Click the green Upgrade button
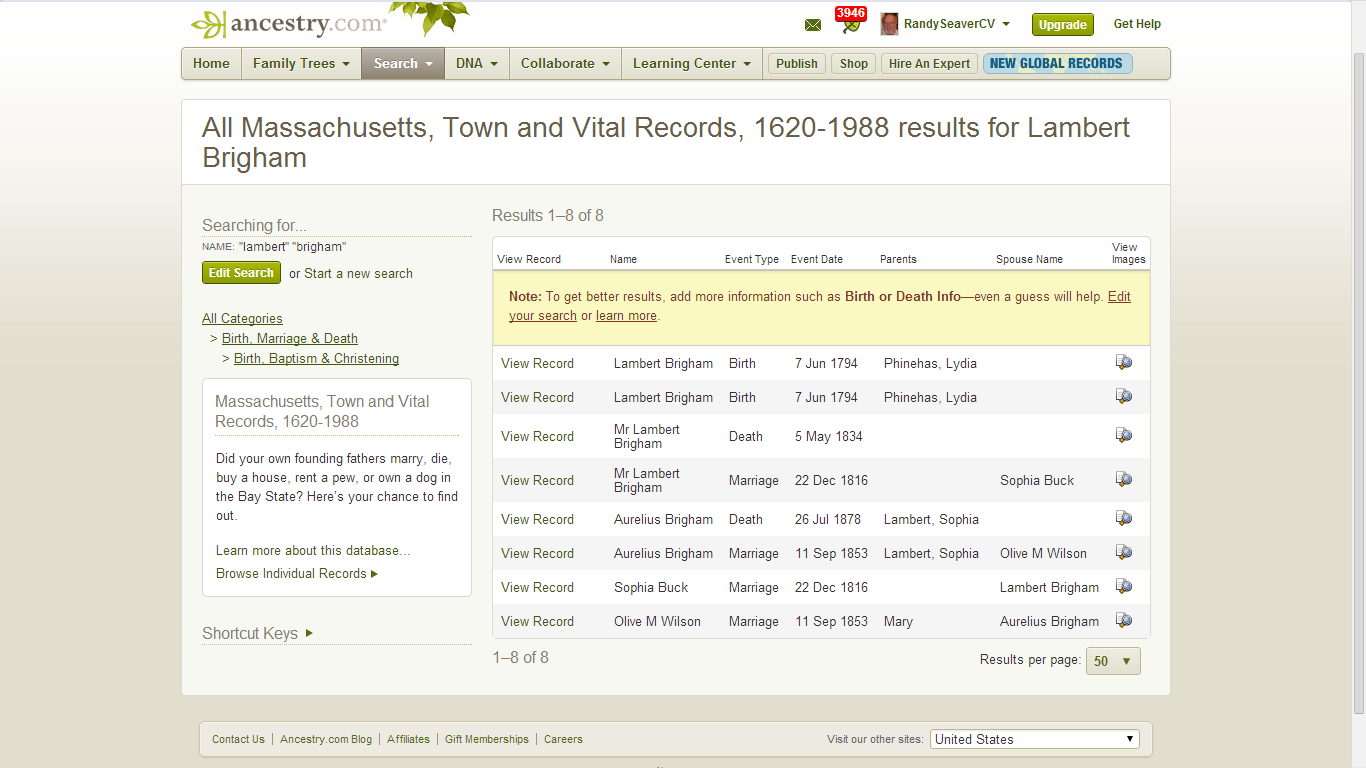1366x768 pixels. pos(1062,25)
